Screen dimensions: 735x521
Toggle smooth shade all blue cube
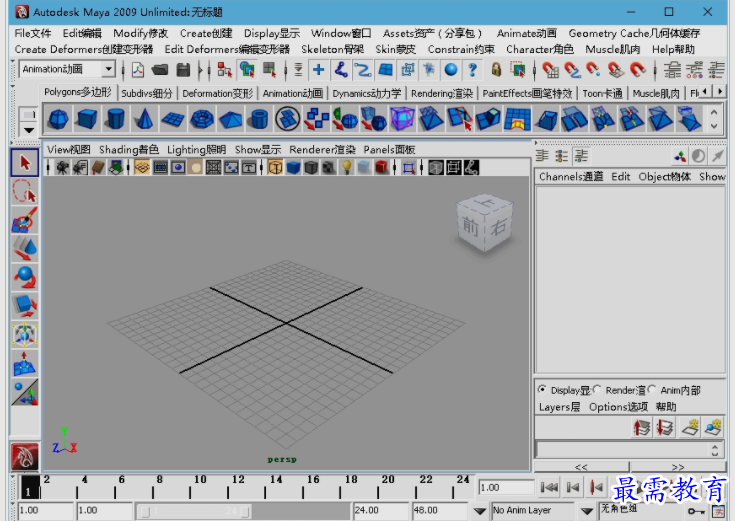293,167
